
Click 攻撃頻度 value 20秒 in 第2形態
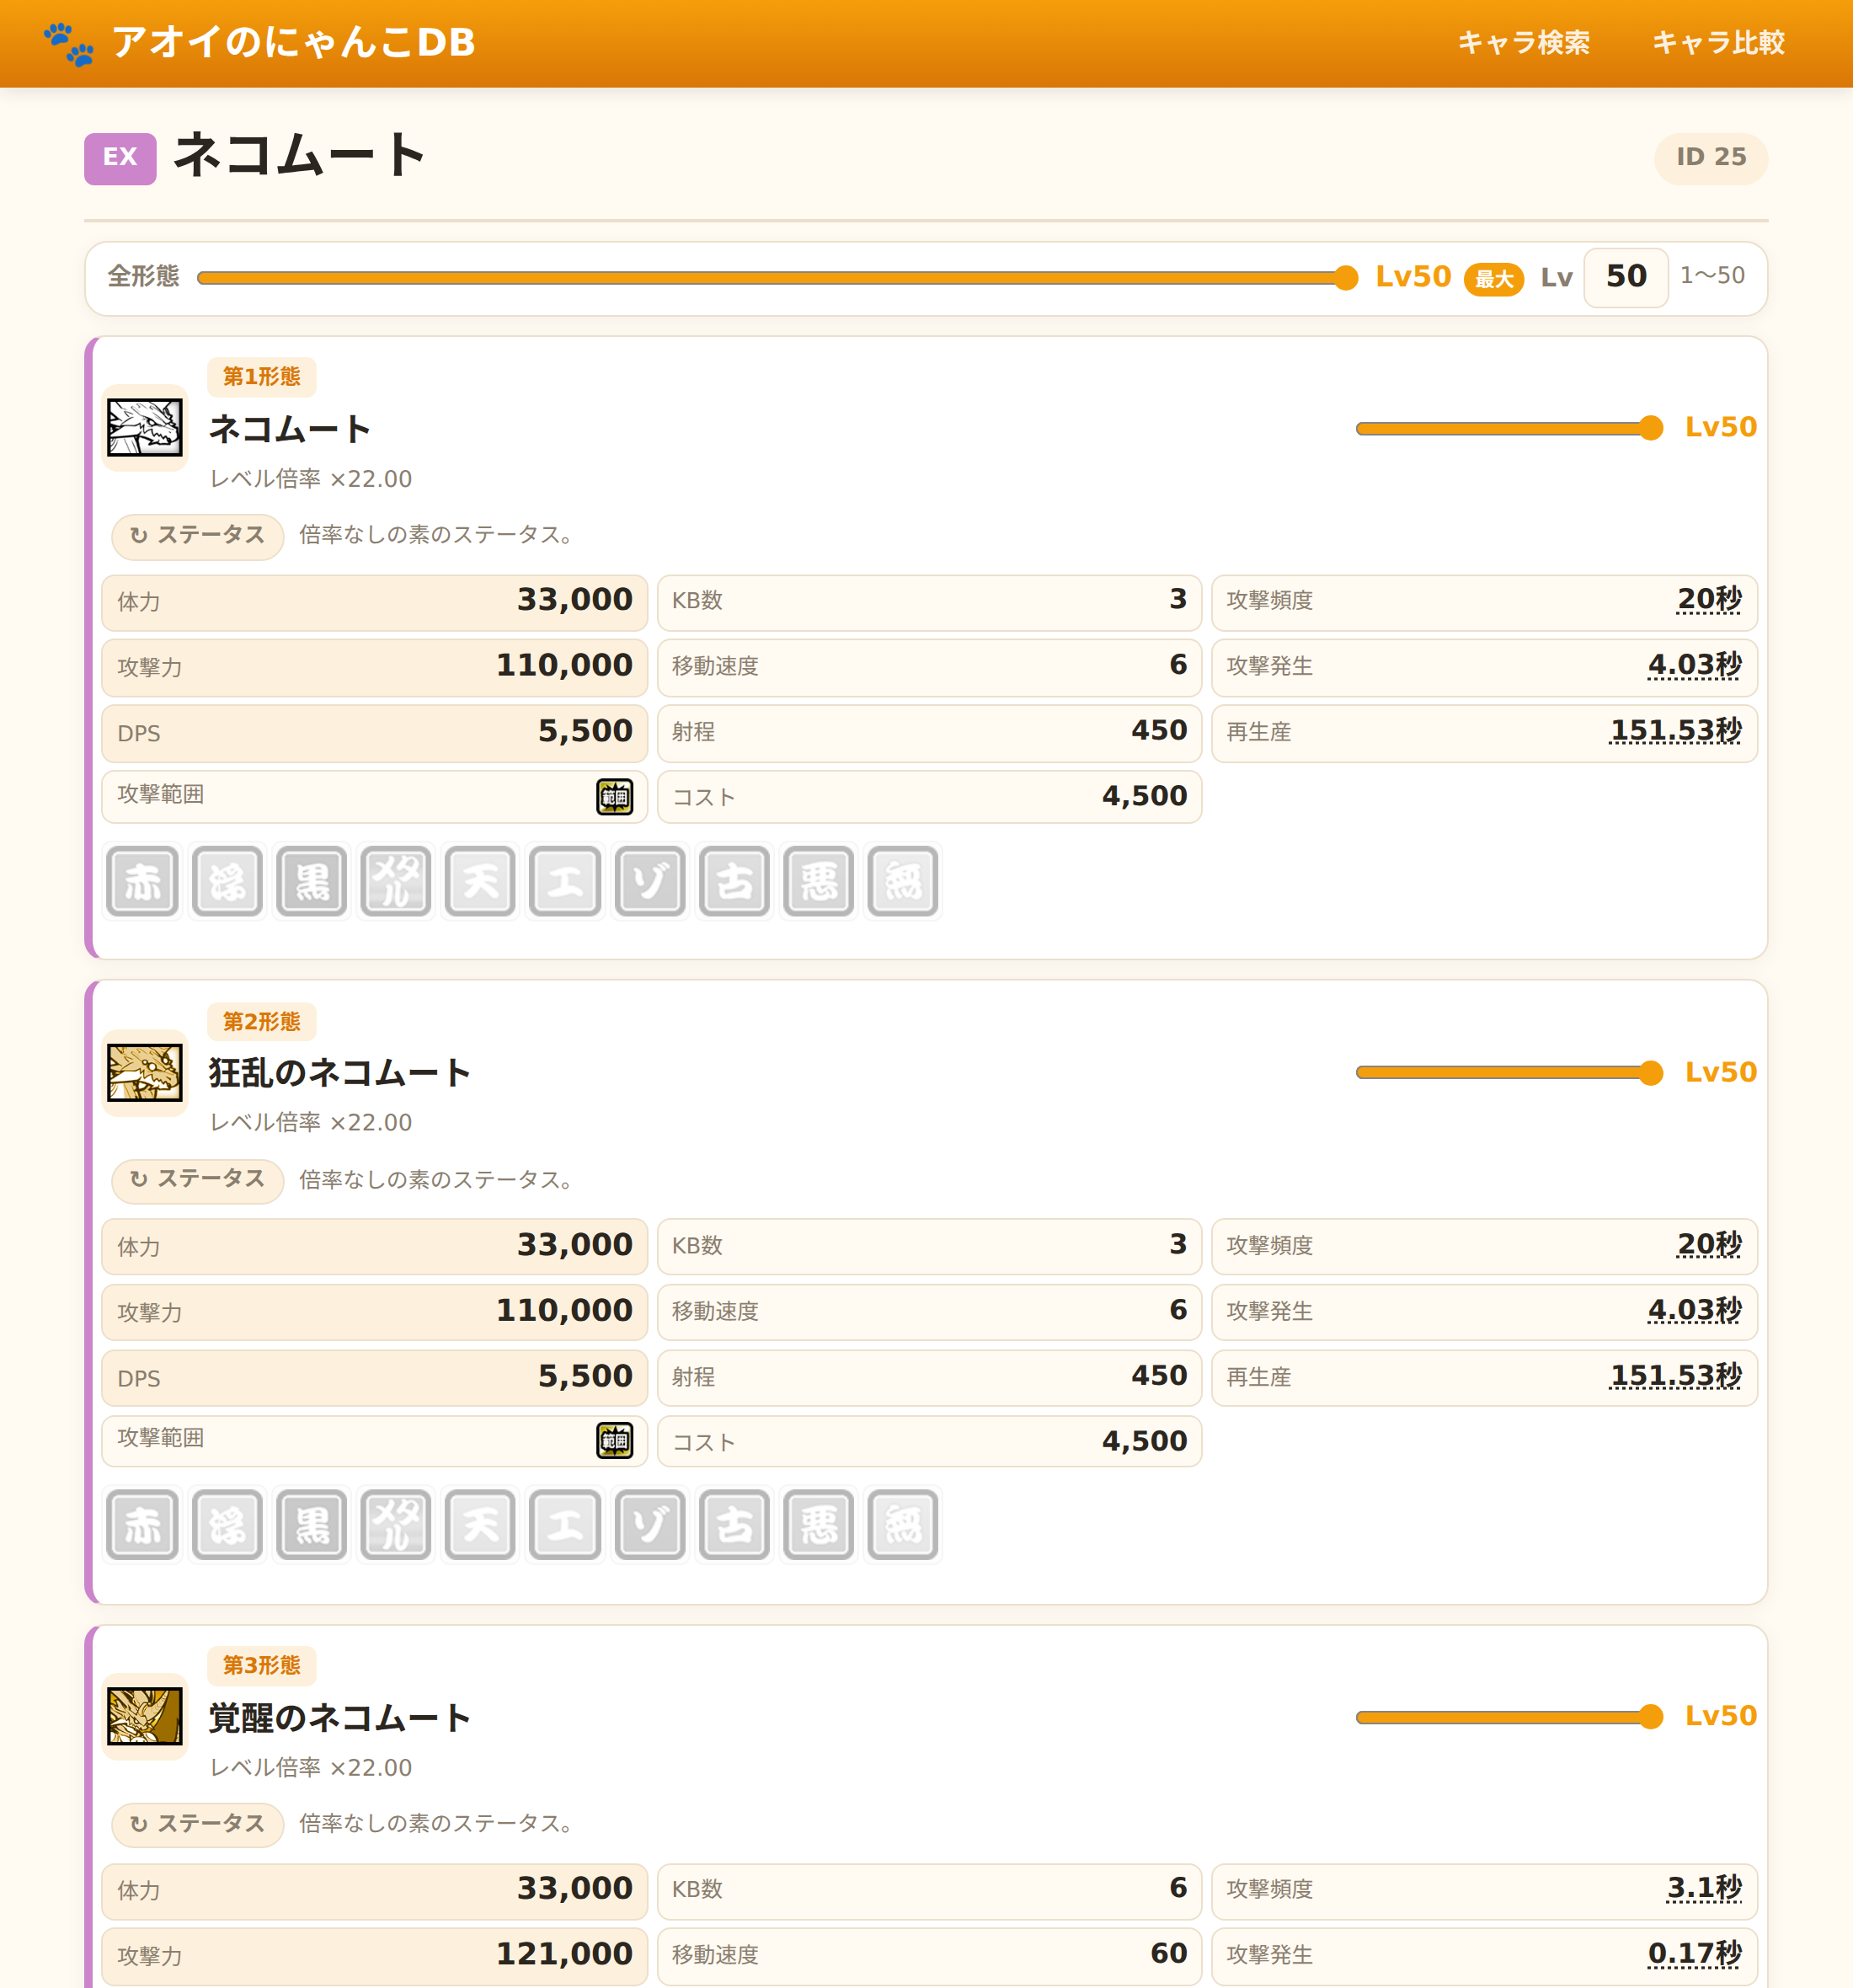1709,1245
